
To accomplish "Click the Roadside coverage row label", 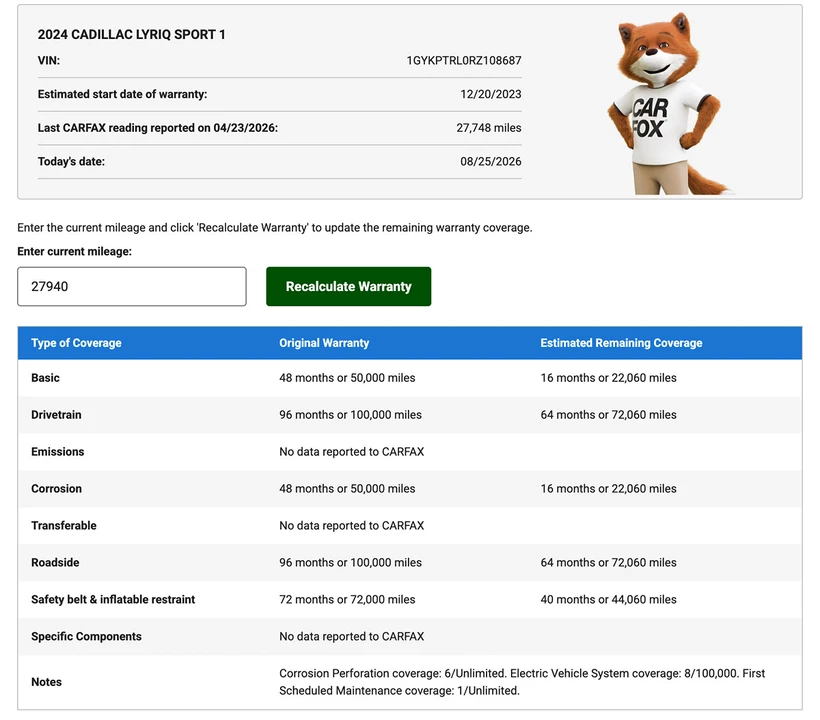I will (x=55, y=563).
